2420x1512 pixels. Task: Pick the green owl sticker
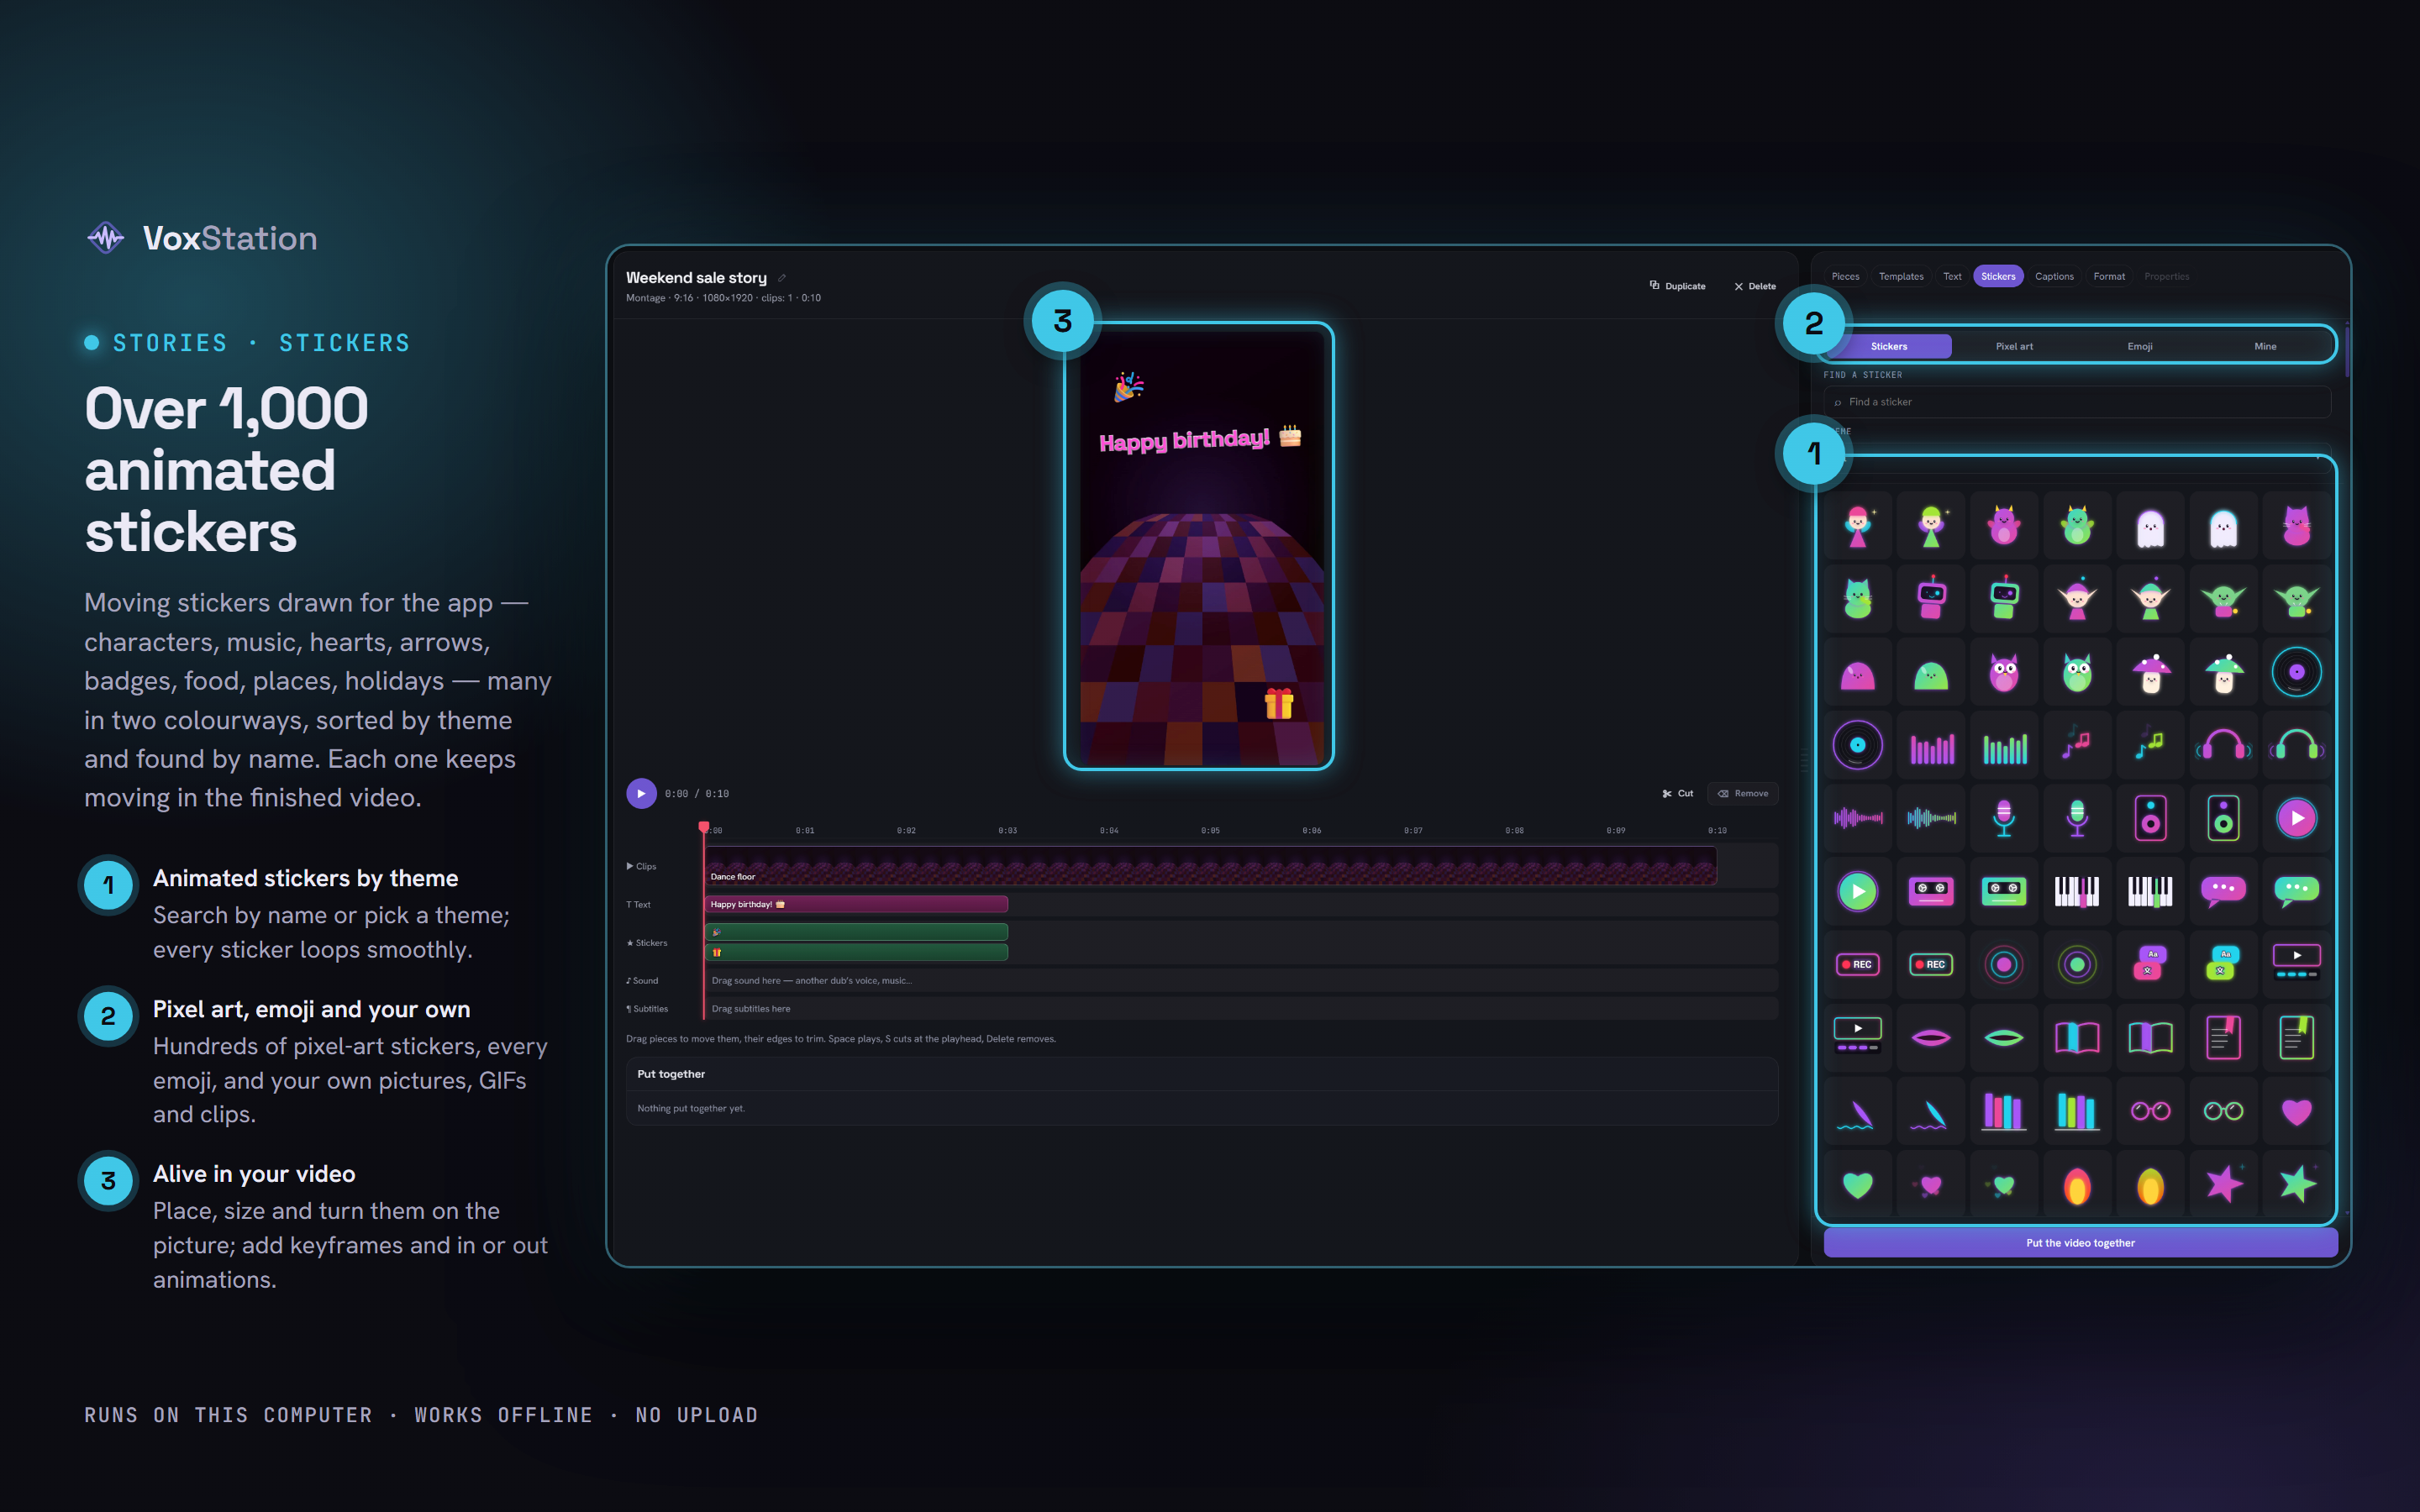(x=2077, y=672)
